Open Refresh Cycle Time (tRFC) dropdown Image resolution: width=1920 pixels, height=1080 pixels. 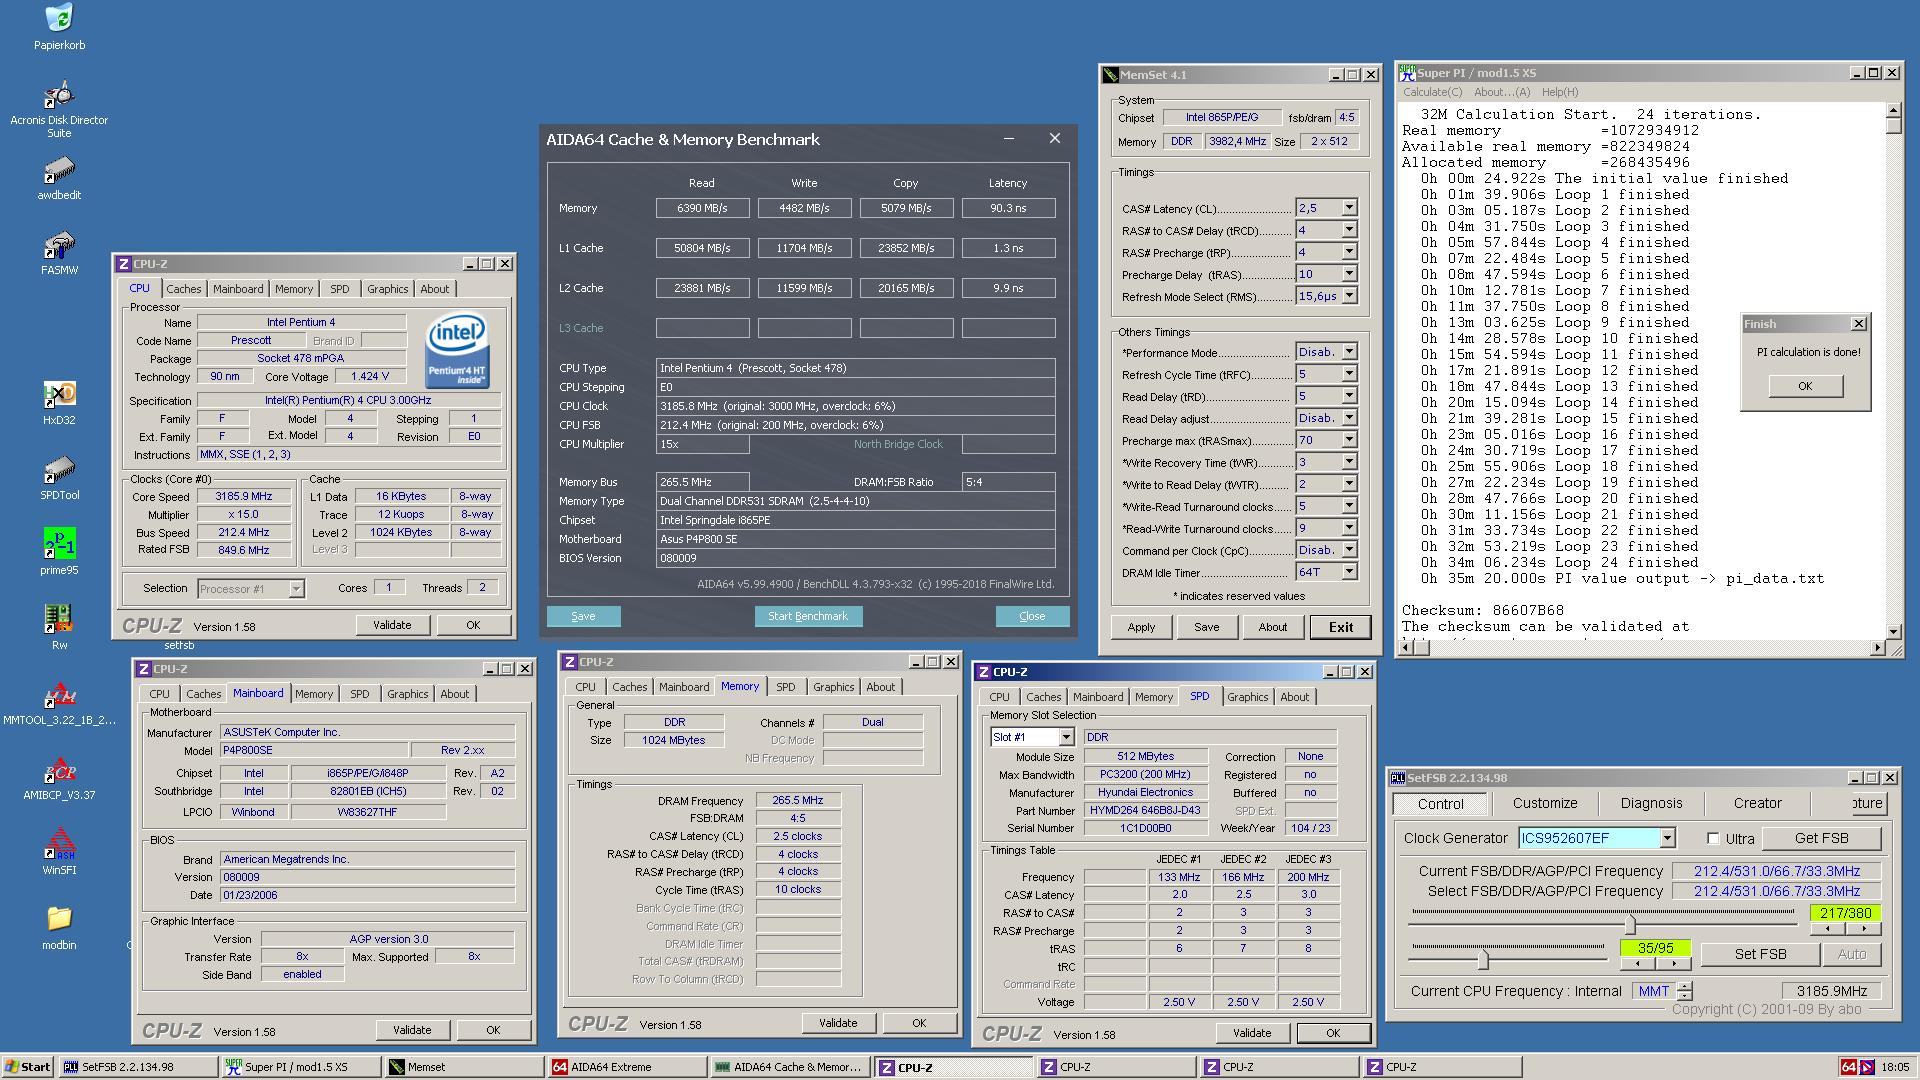[1349, 374]
